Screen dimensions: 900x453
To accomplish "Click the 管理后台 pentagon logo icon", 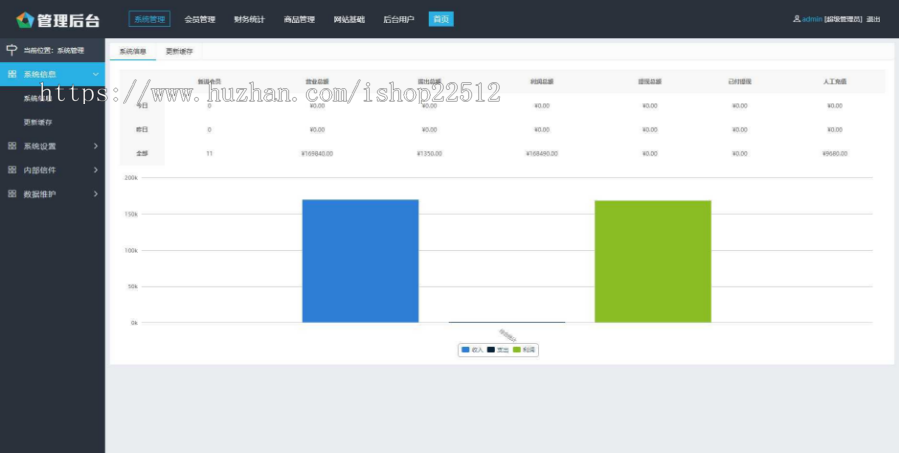I will [25, 20].
